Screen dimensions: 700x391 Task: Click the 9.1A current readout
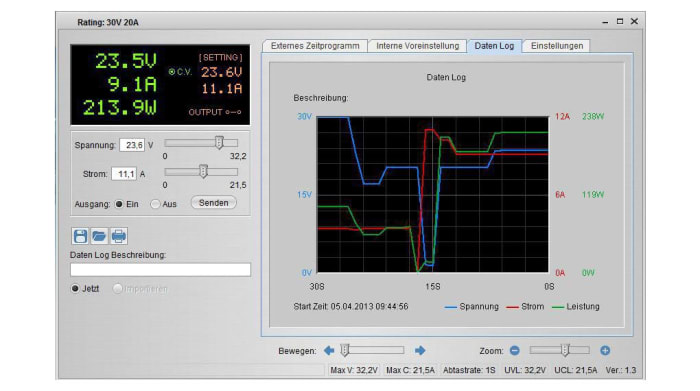[132, 84]
